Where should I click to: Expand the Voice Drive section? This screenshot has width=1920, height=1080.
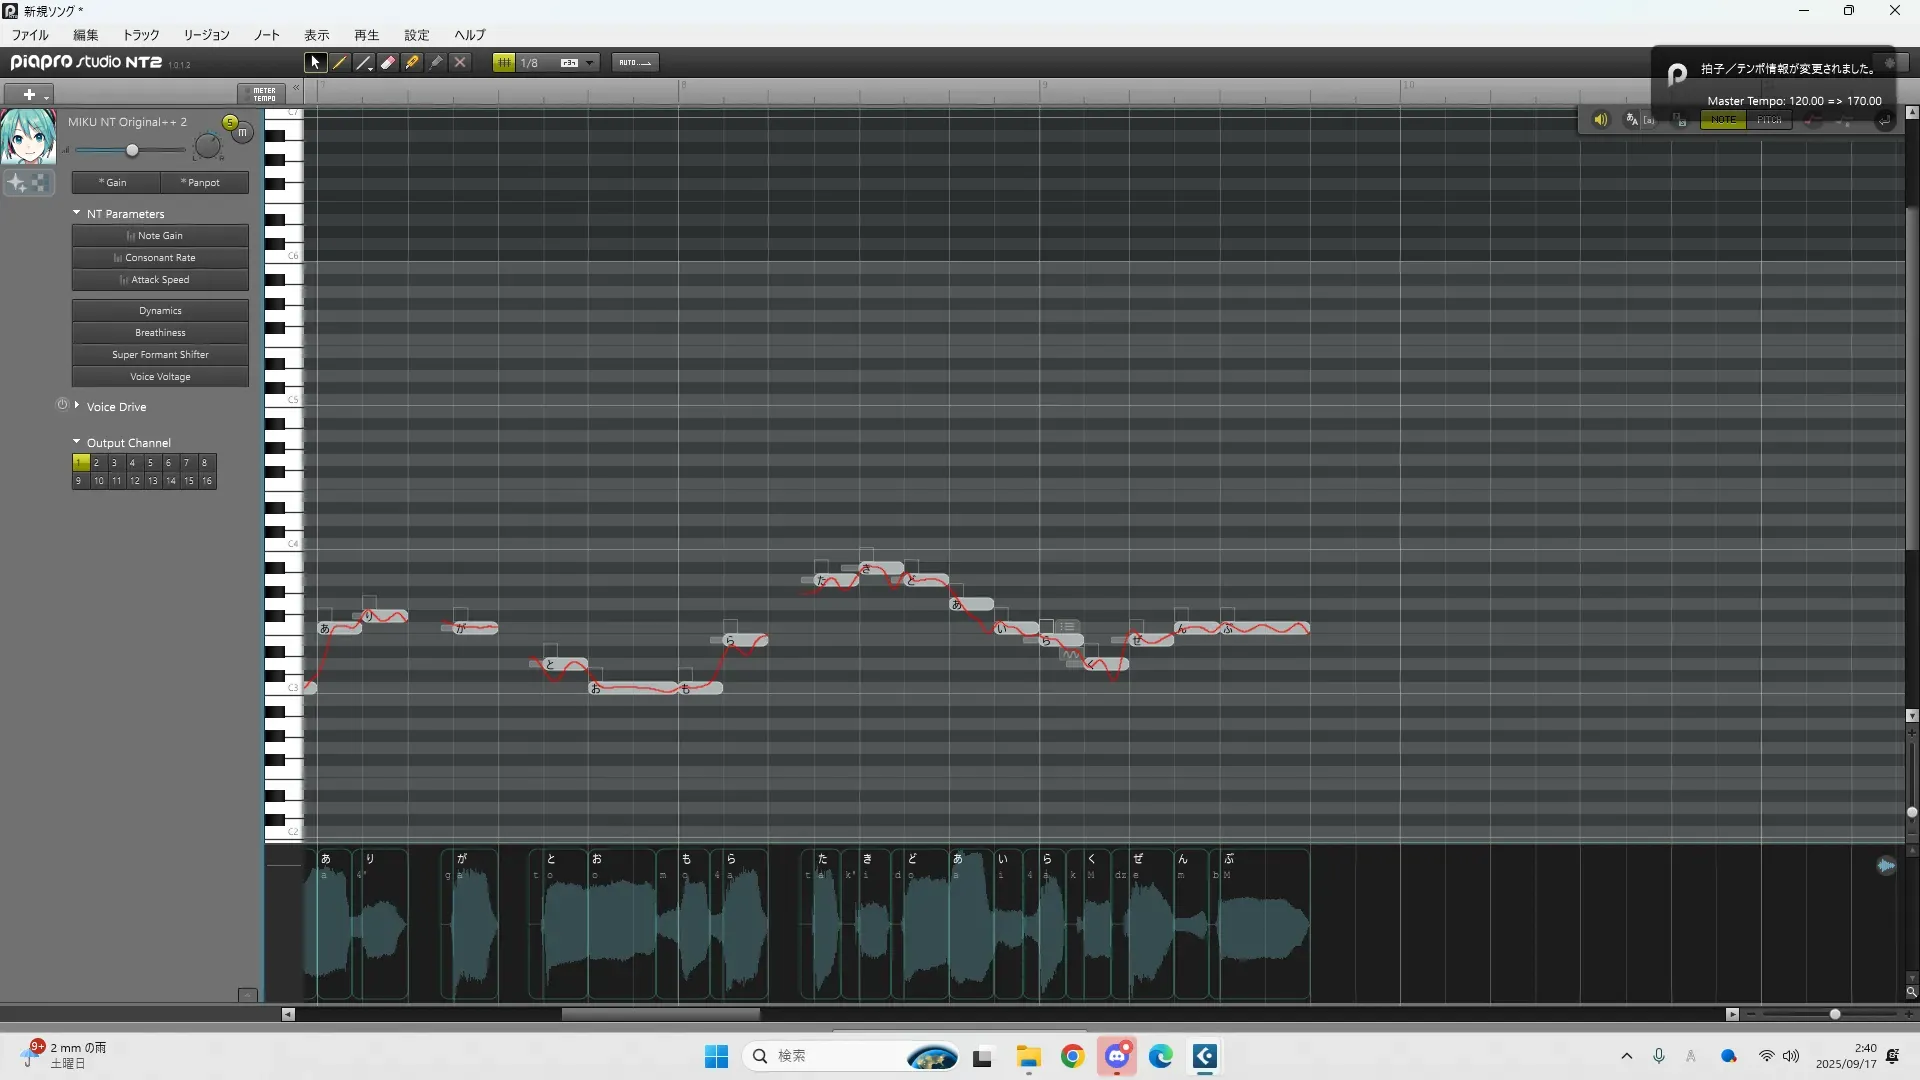click(77, 406)
